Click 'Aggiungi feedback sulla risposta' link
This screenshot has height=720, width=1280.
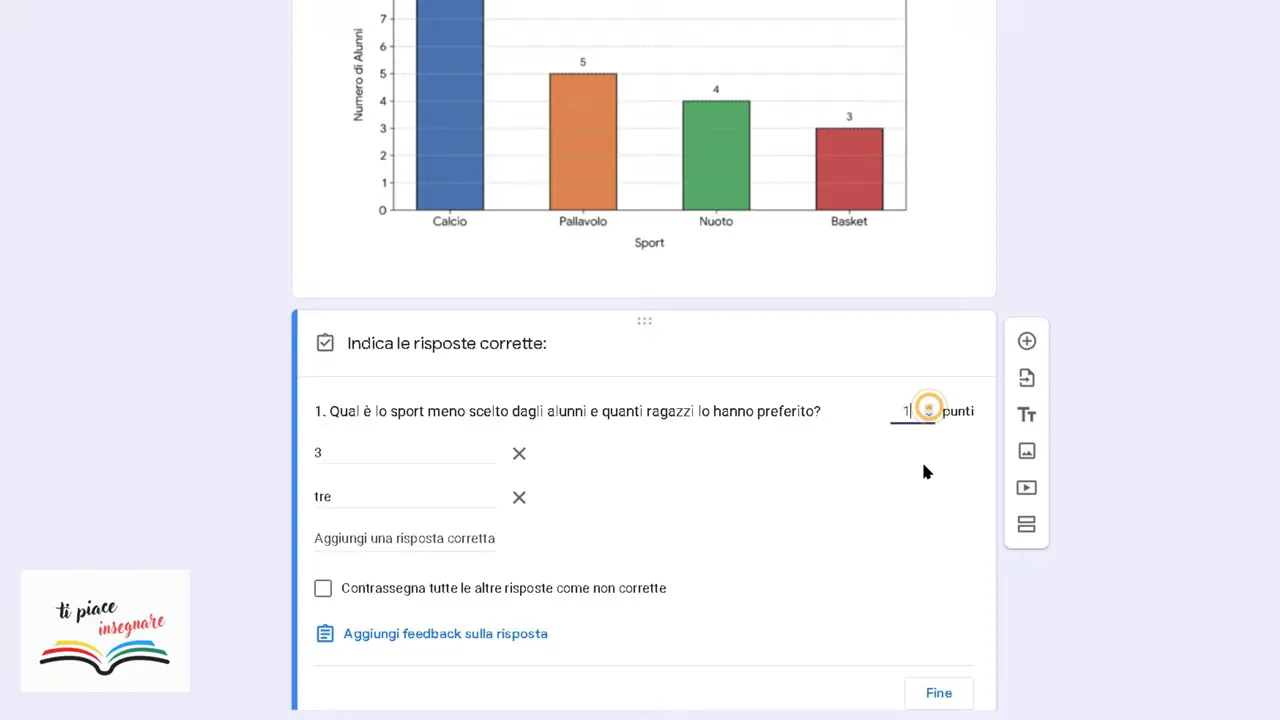pos(445,634)
